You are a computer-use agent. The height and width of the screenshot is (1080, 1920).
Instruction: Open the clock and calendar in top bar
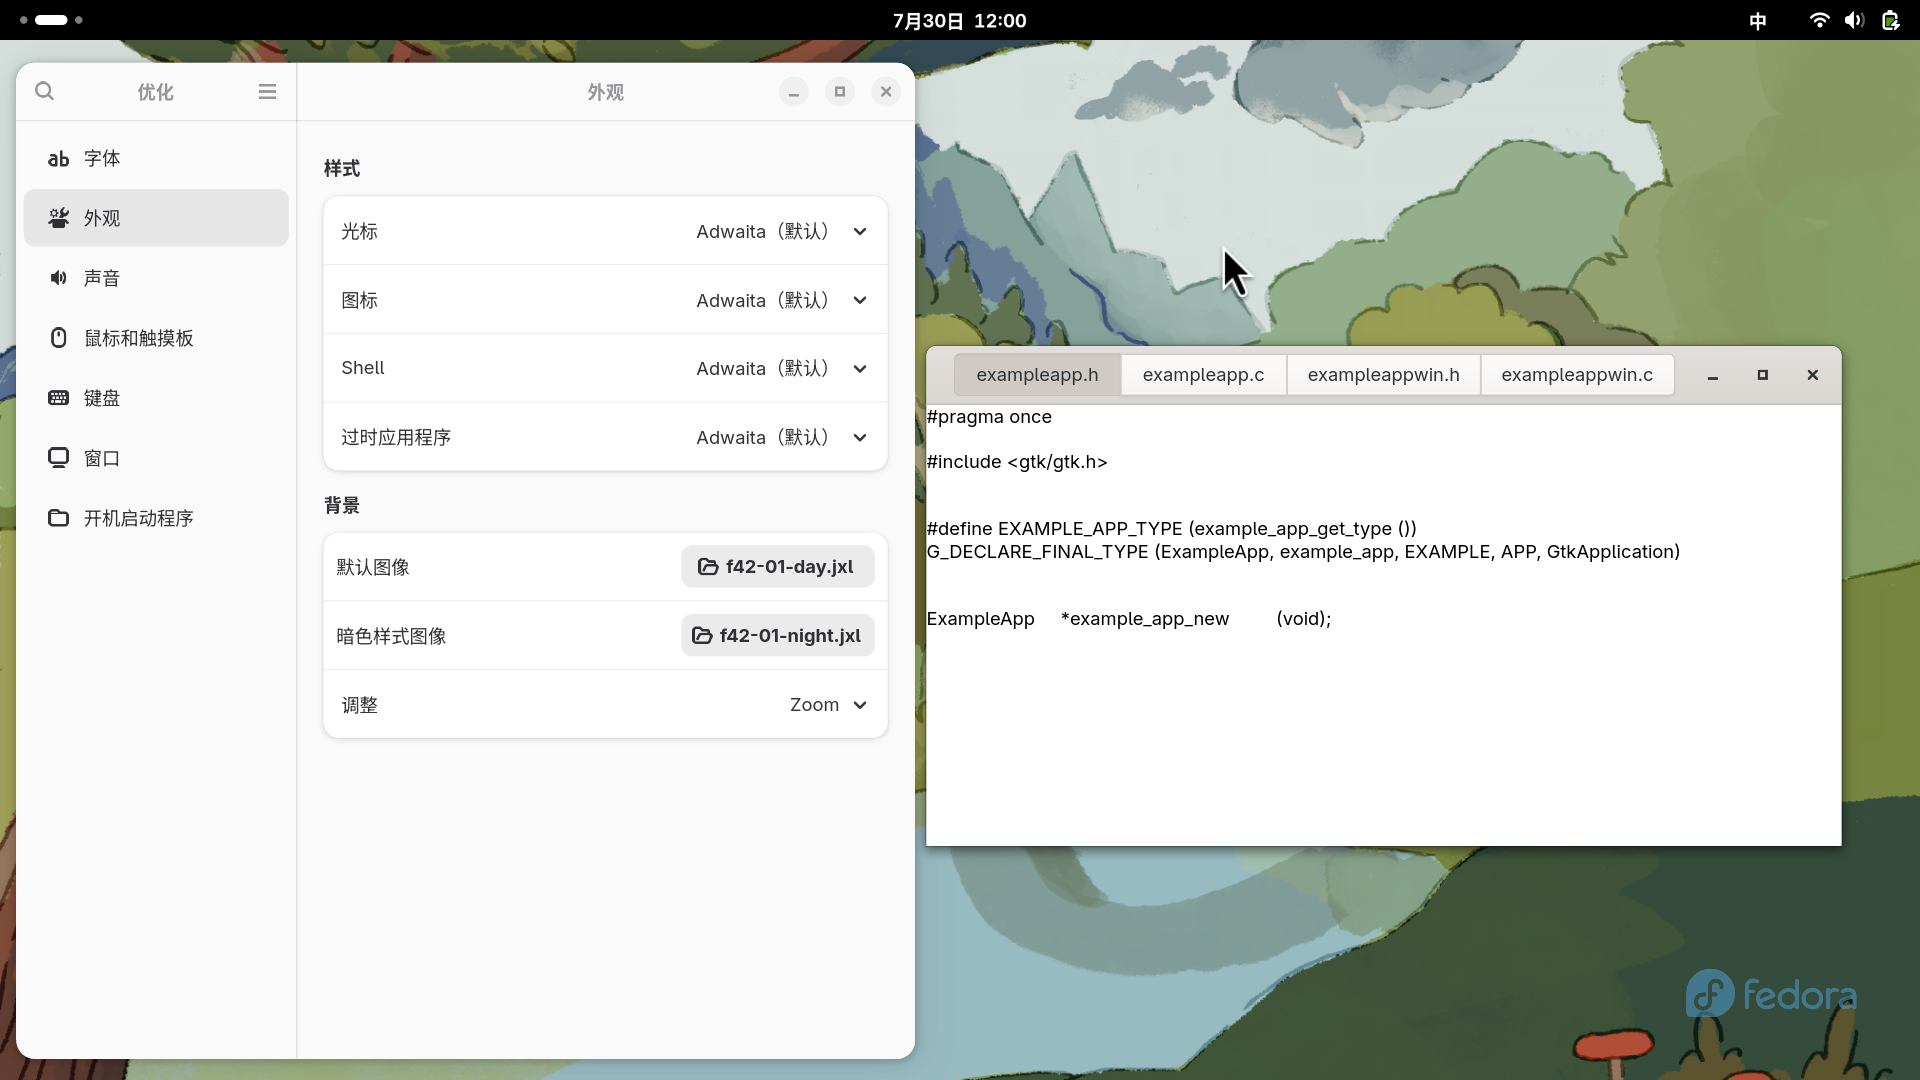(959, 20)
